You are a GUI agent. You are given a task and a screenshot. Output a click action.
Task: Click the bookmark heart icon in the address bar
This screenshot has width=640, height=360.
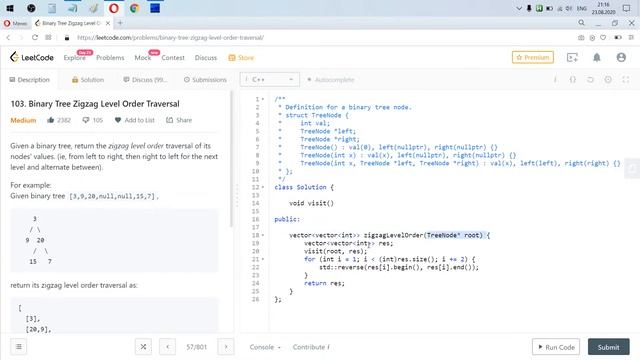(x=603, y=38)
